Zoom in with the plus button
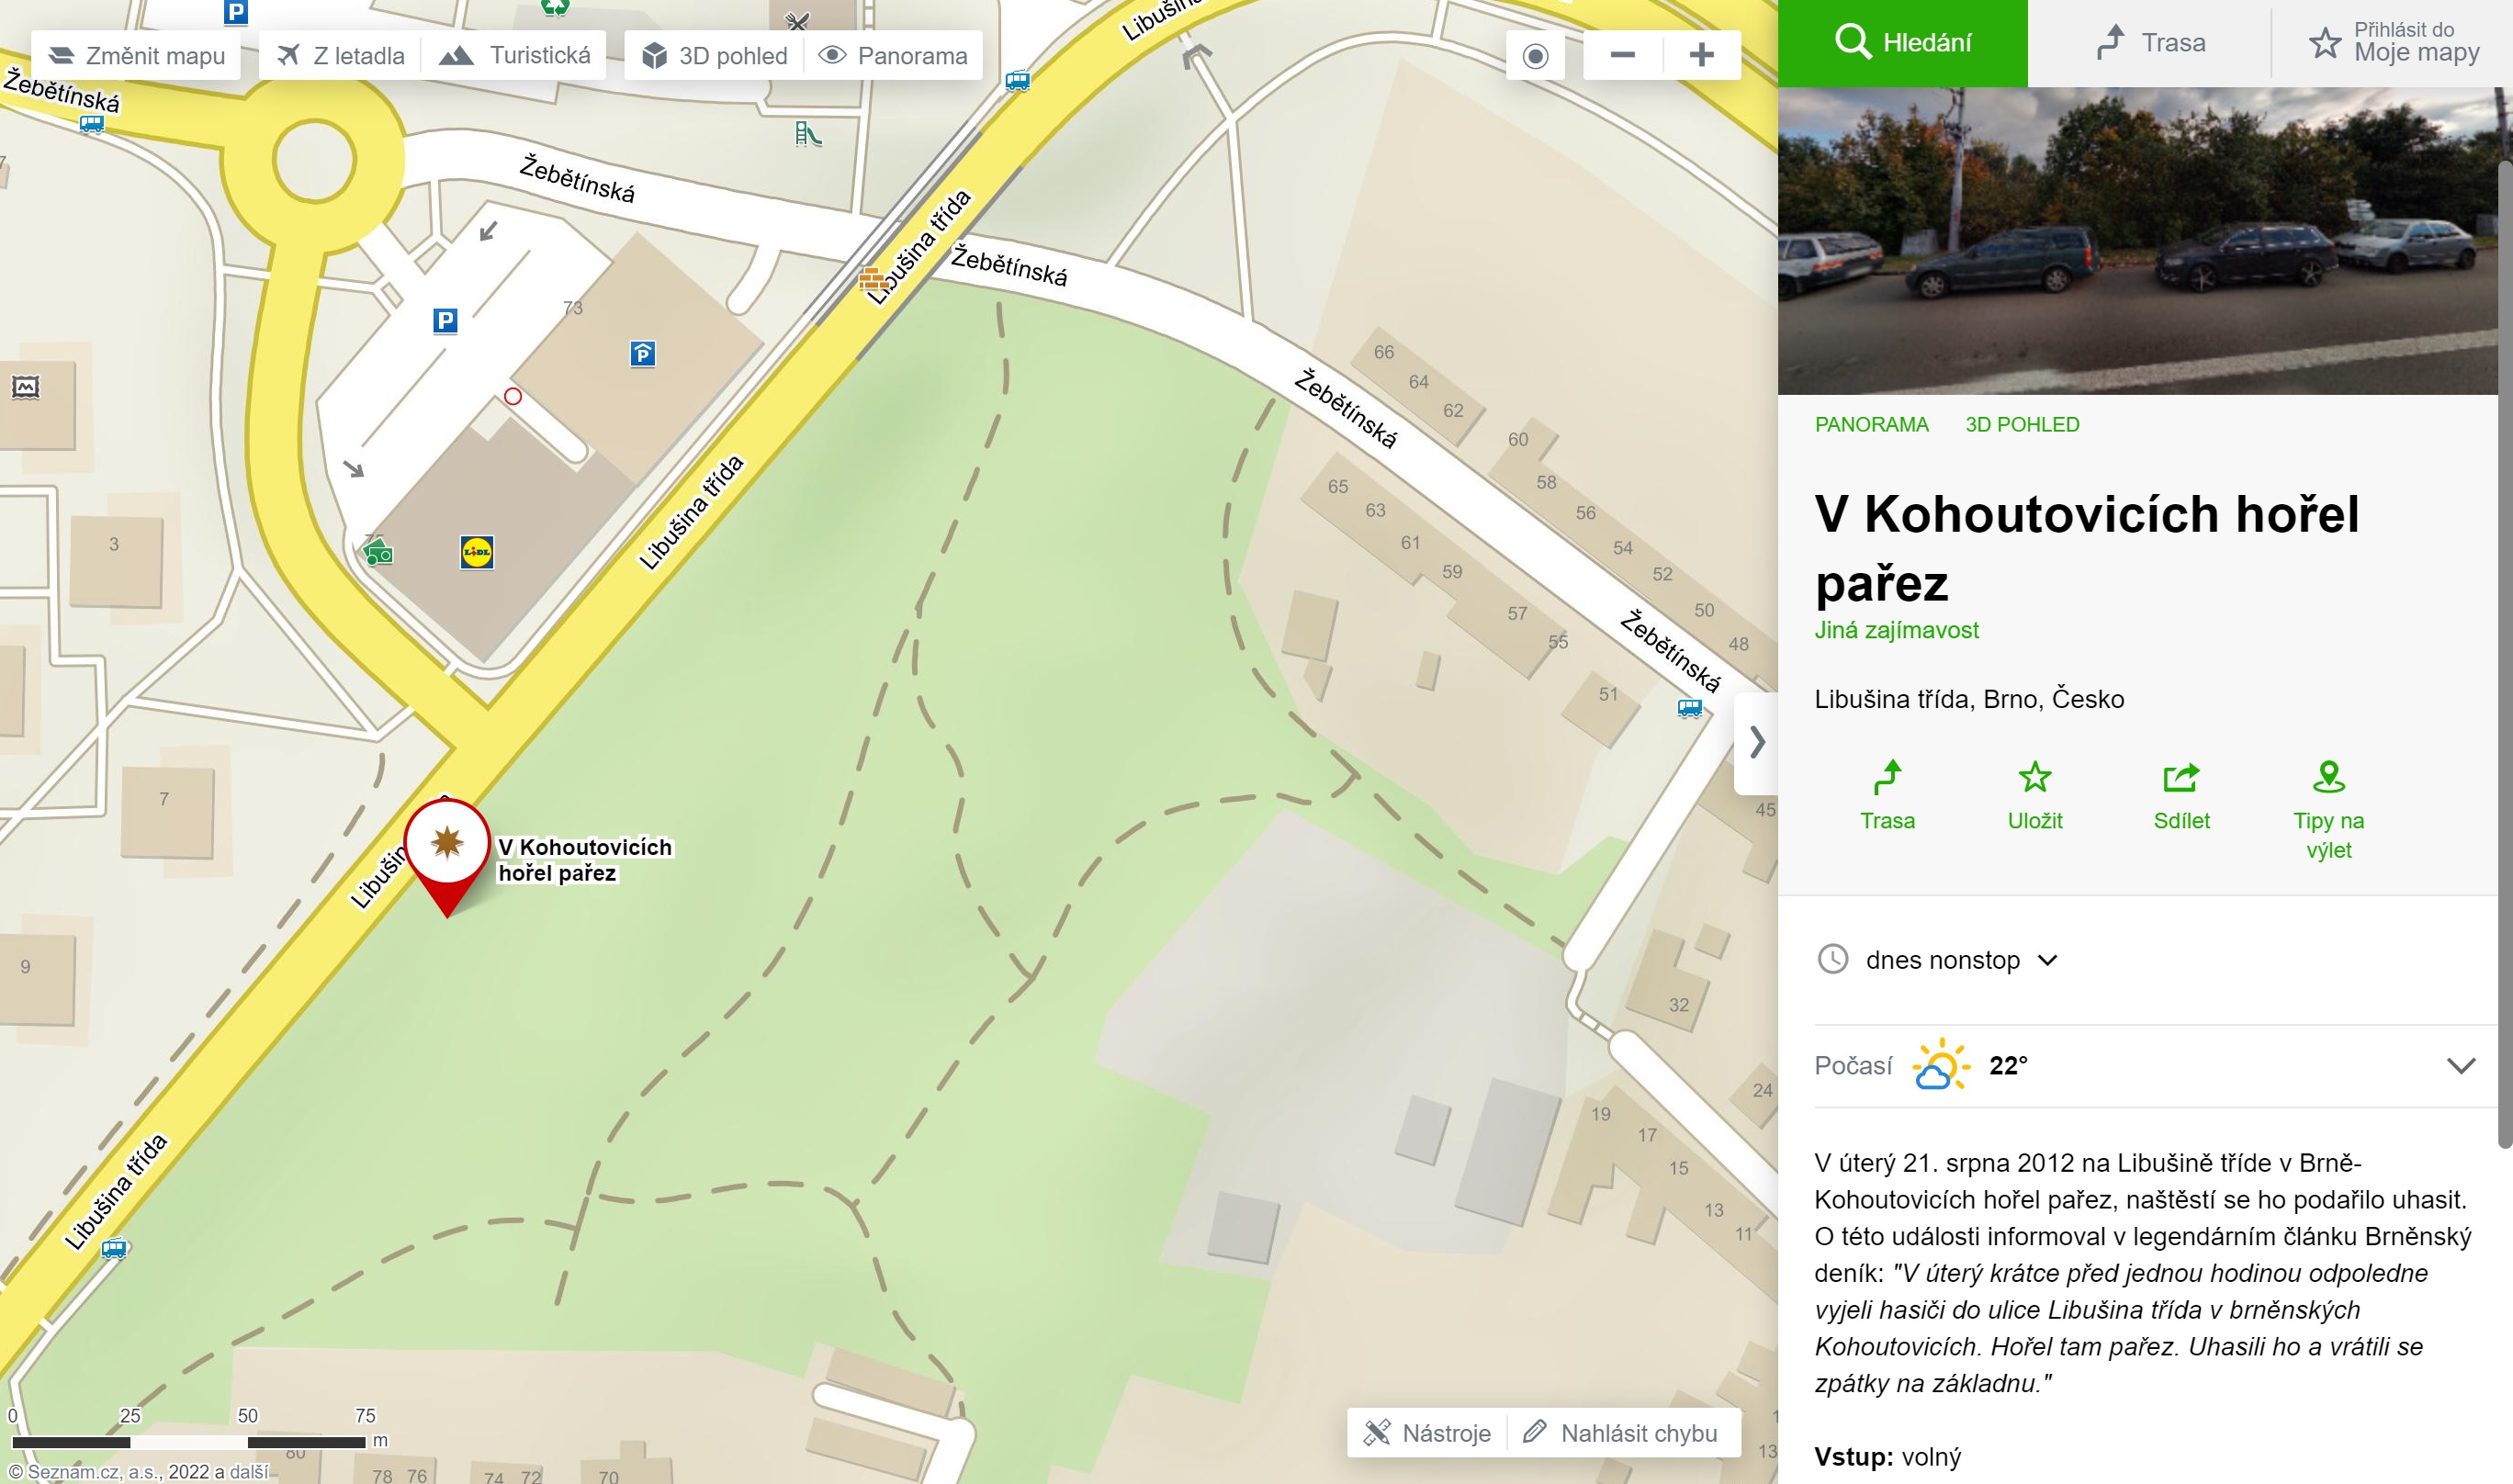This screenshot has width=2513, height=1484. (1702, 55)
